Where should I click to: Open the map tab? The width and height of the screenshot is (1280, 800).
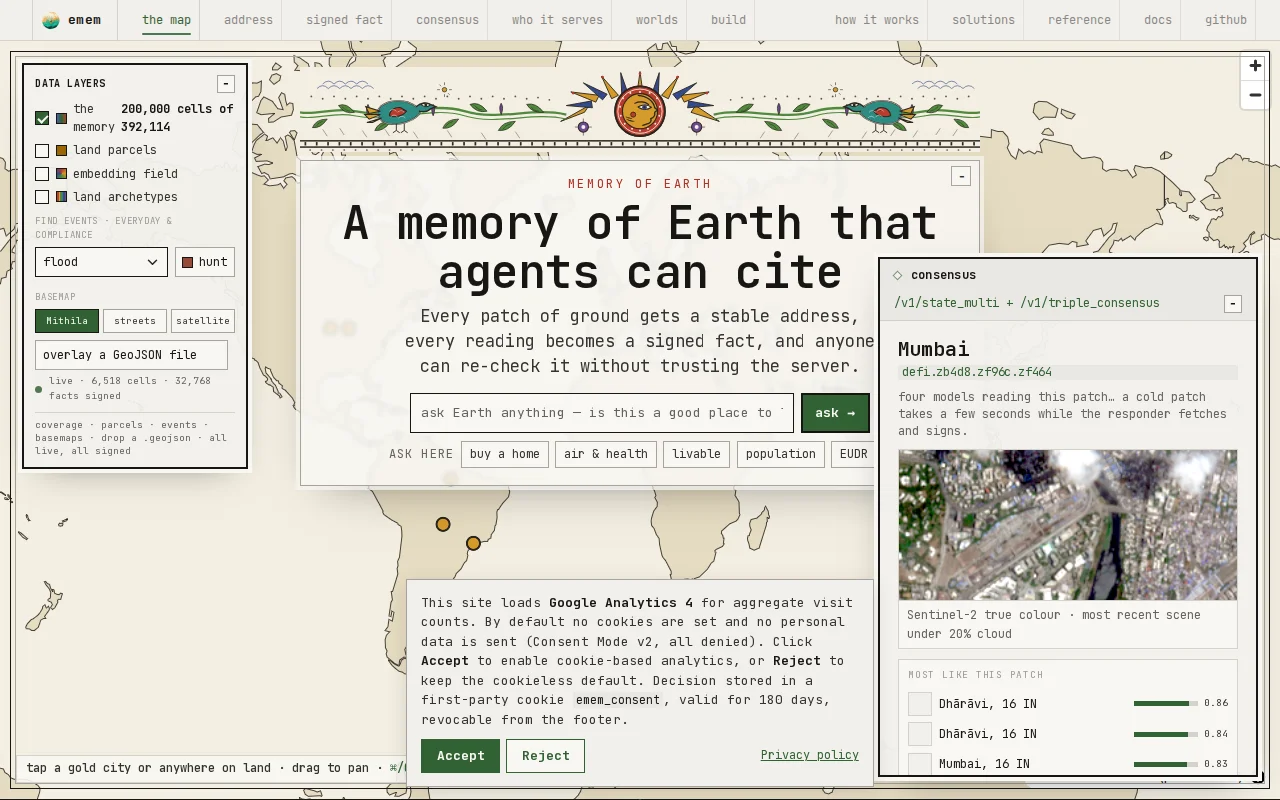point(166,20)
